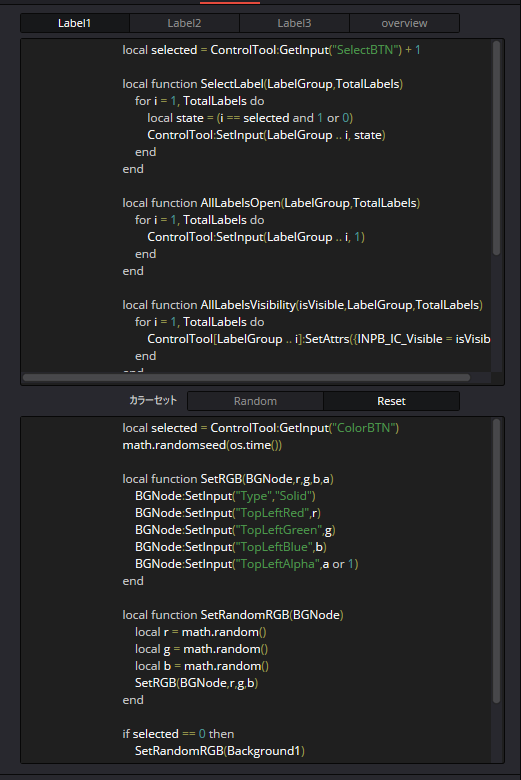Click the line 'BGNode:SetInput("Type","Solid")'
Screen dimensions: 521x780
[225, 496]
